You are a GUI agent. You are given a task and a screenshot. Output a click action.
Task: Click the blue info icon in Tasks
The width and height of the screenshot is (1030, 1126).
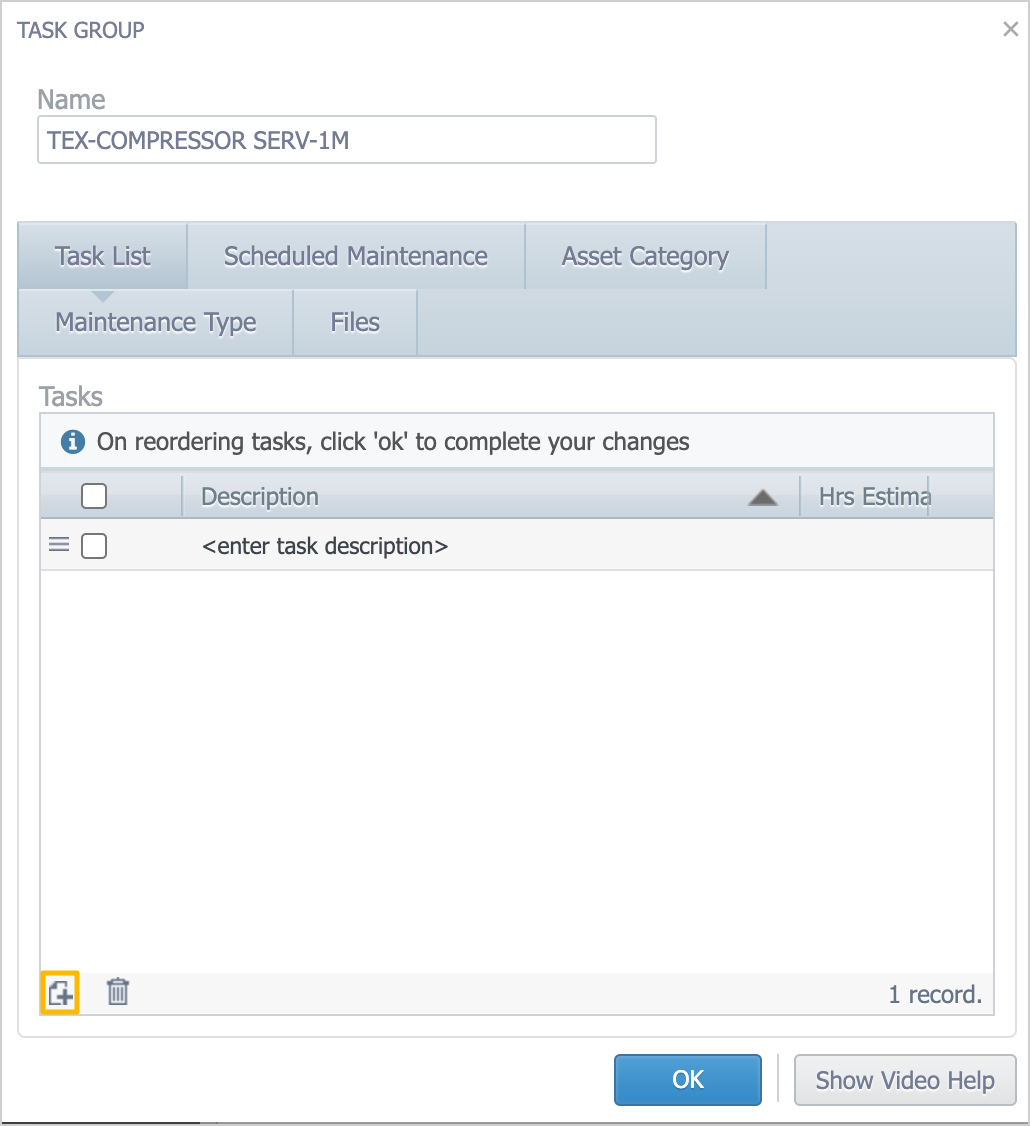tap(72, 441)
